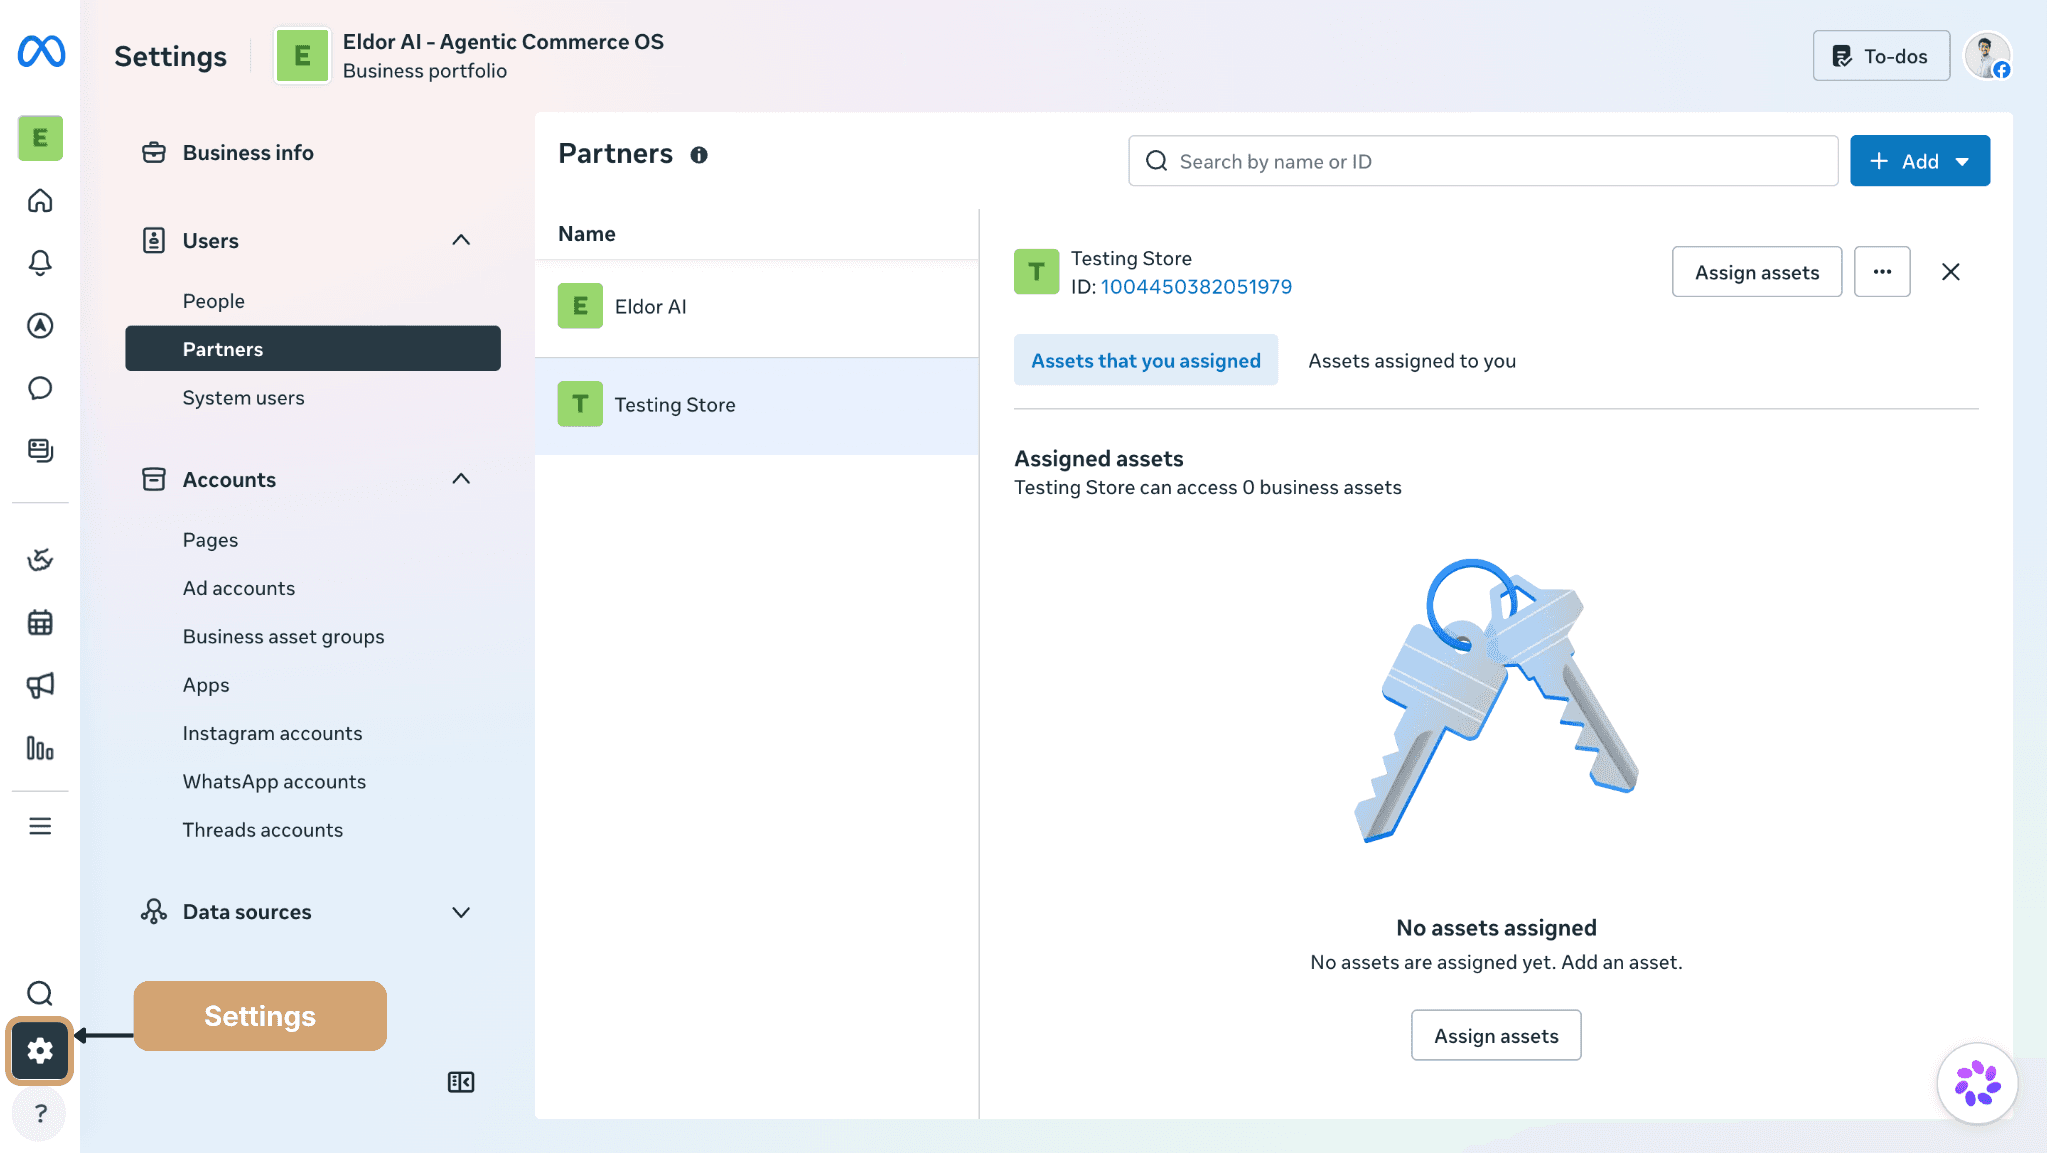2048x1153 pixels.
Task: Click the Settings gear icon
Action: tap(40, 1051)
